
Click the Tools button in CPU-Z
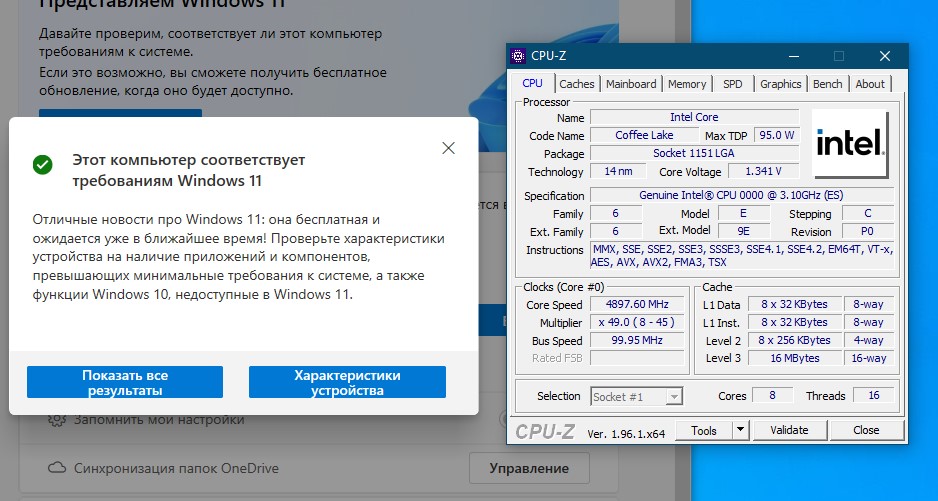[x=704, y=430]
